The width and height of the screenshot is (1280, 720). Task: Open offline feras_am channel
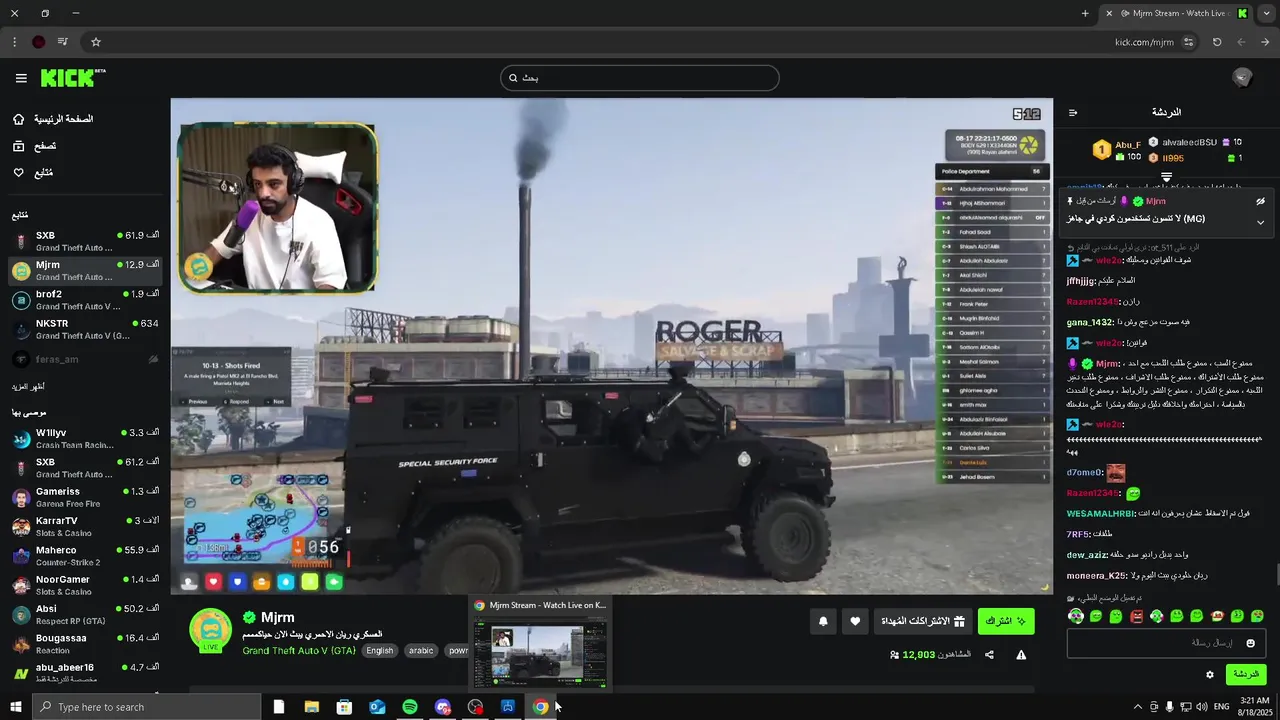pos(85,359)
